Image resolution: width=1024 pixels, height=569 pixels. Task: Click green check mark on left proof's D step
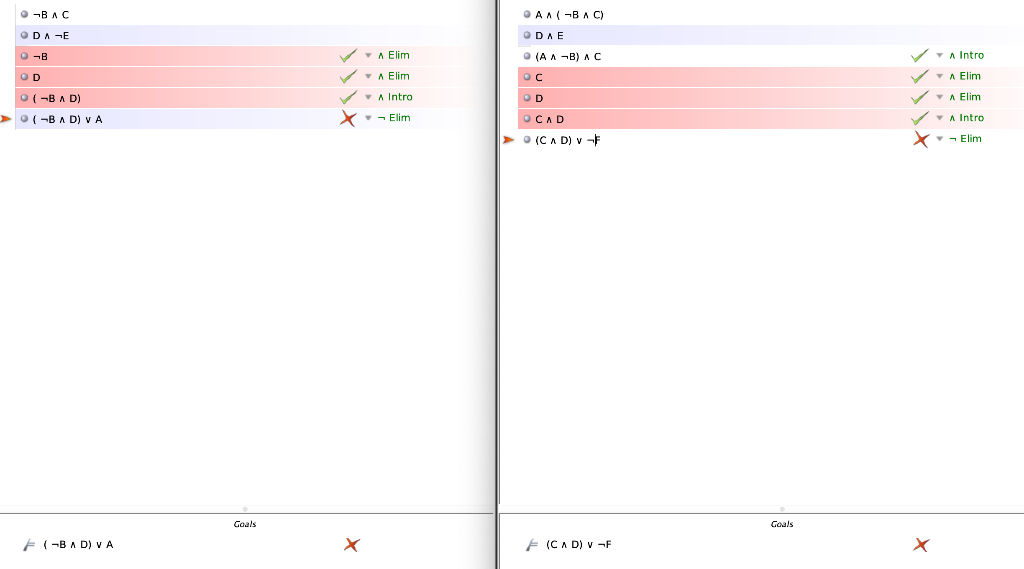[x=348, y=77]
